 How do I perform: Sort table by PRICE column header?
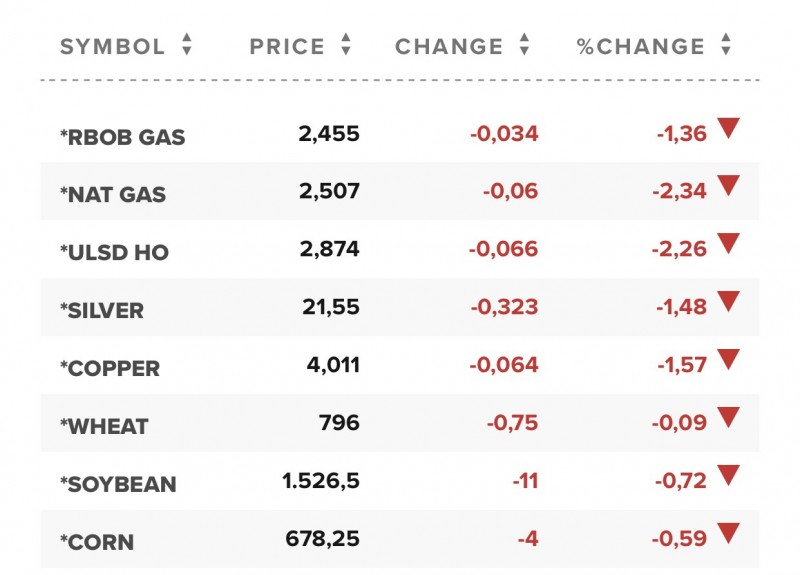point(287,46)
